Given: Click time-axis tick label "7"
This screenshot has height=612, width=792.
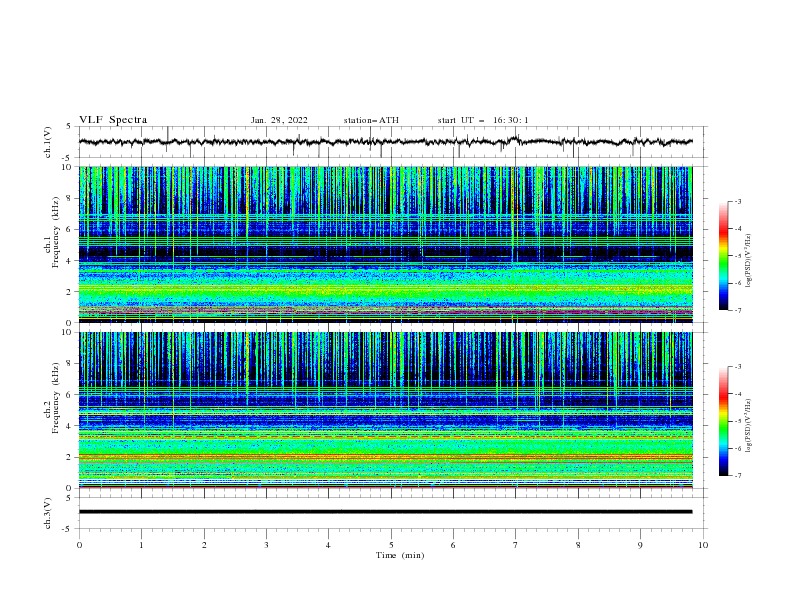Looking at the screenshot, I should [x=516, y=545].
